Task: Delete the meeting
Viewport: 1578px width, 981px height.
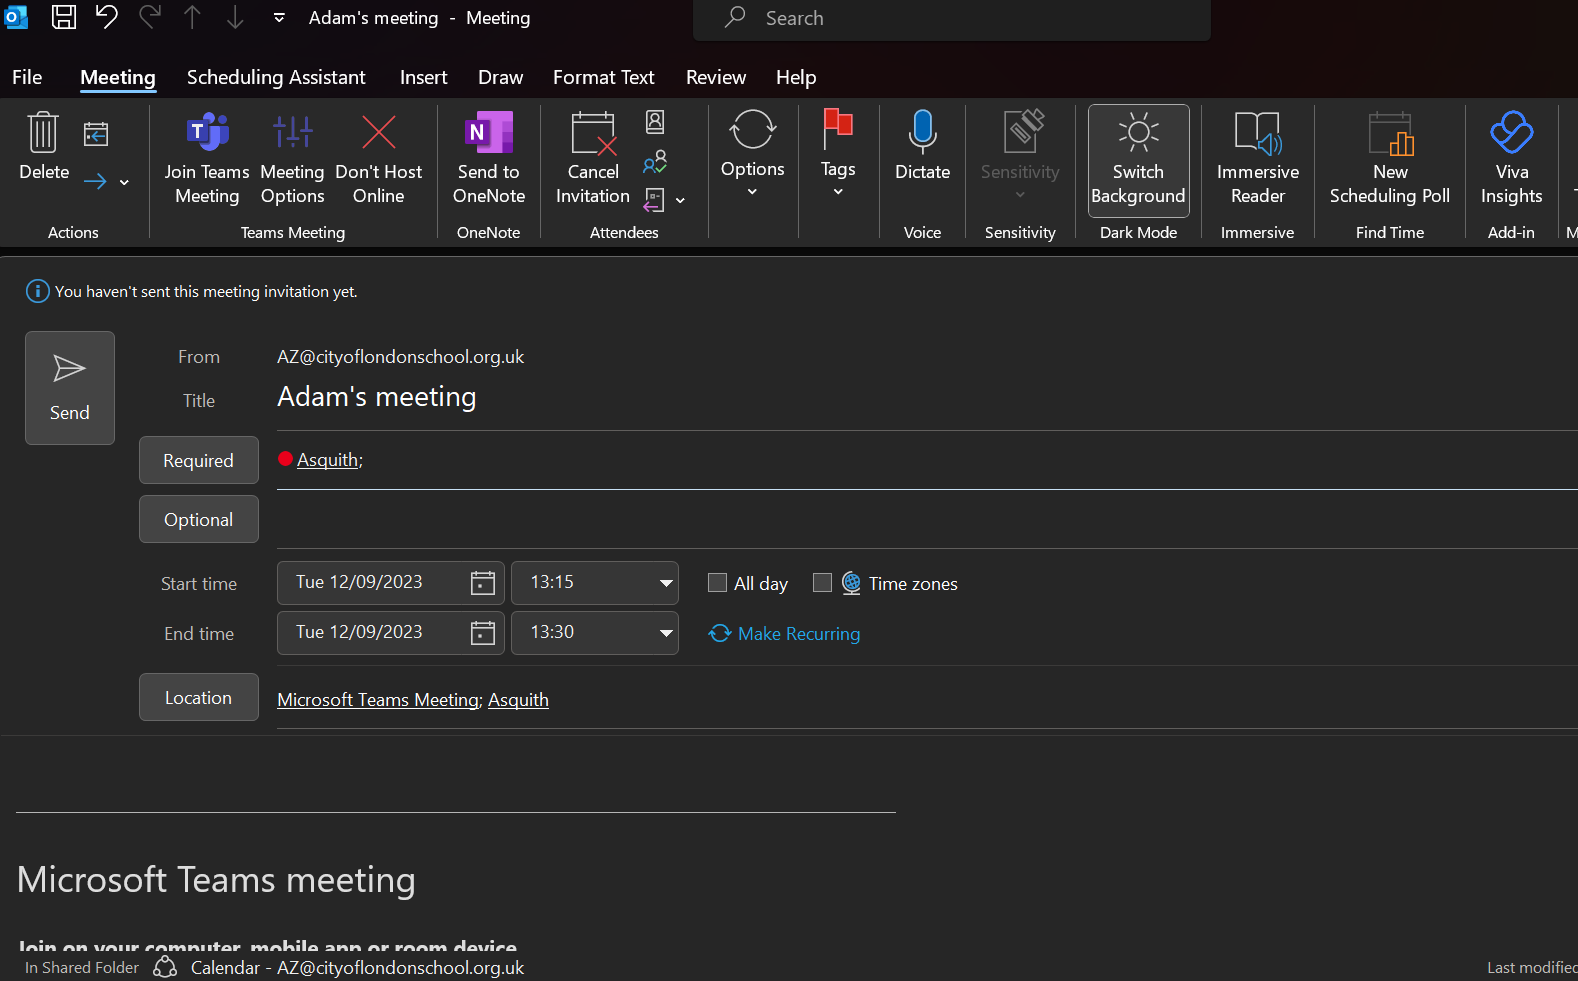Action: coord(44,148)
